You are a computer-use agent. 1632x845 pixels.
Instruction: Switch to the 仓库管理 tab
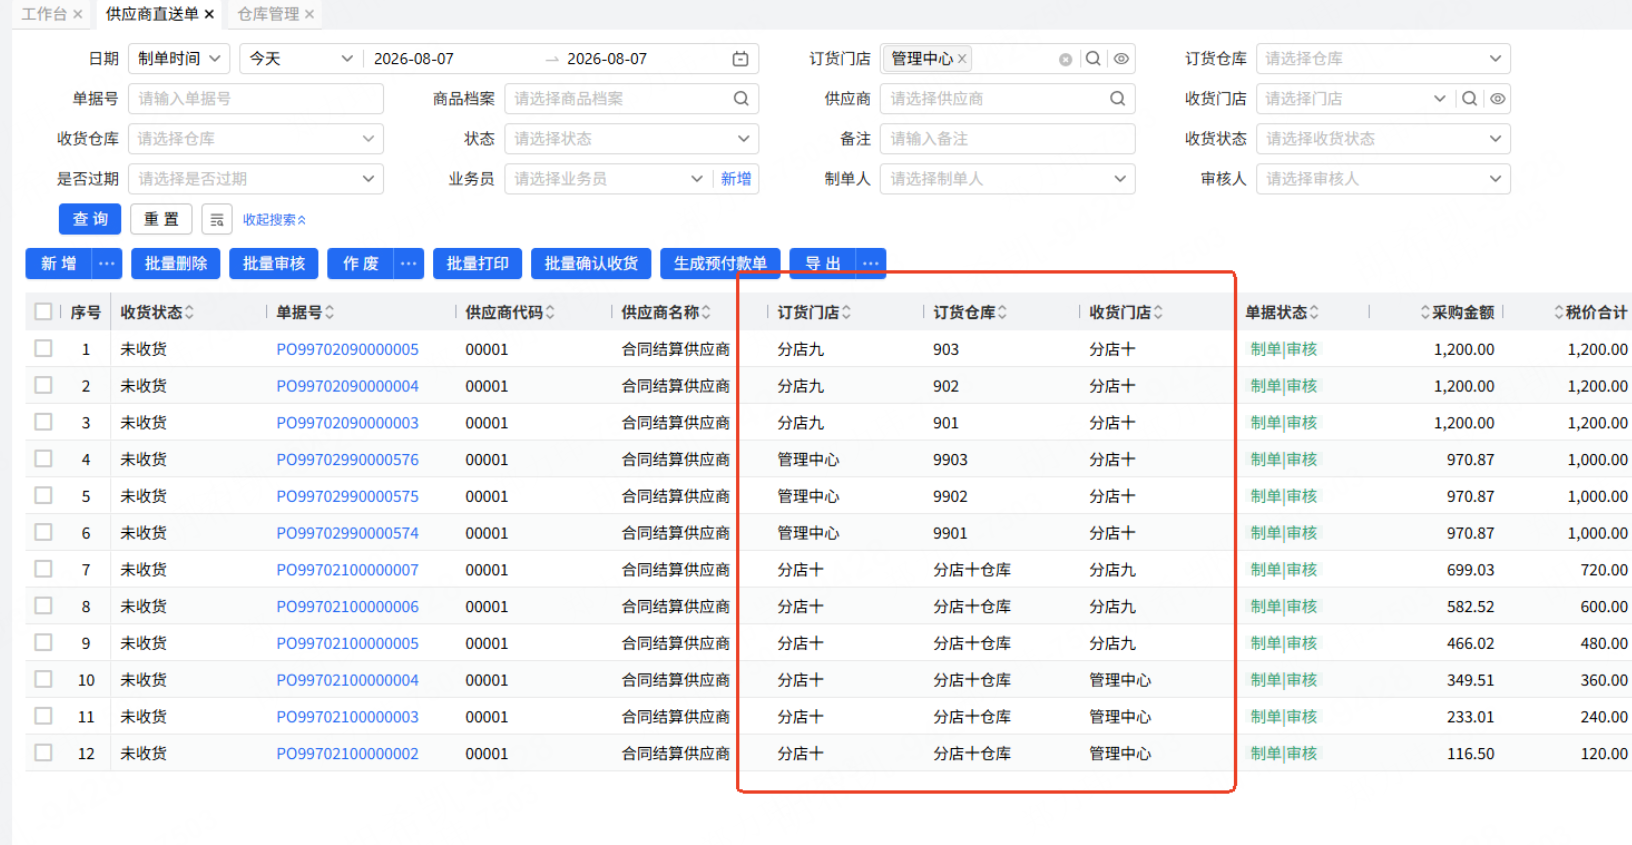click(268, 14)
